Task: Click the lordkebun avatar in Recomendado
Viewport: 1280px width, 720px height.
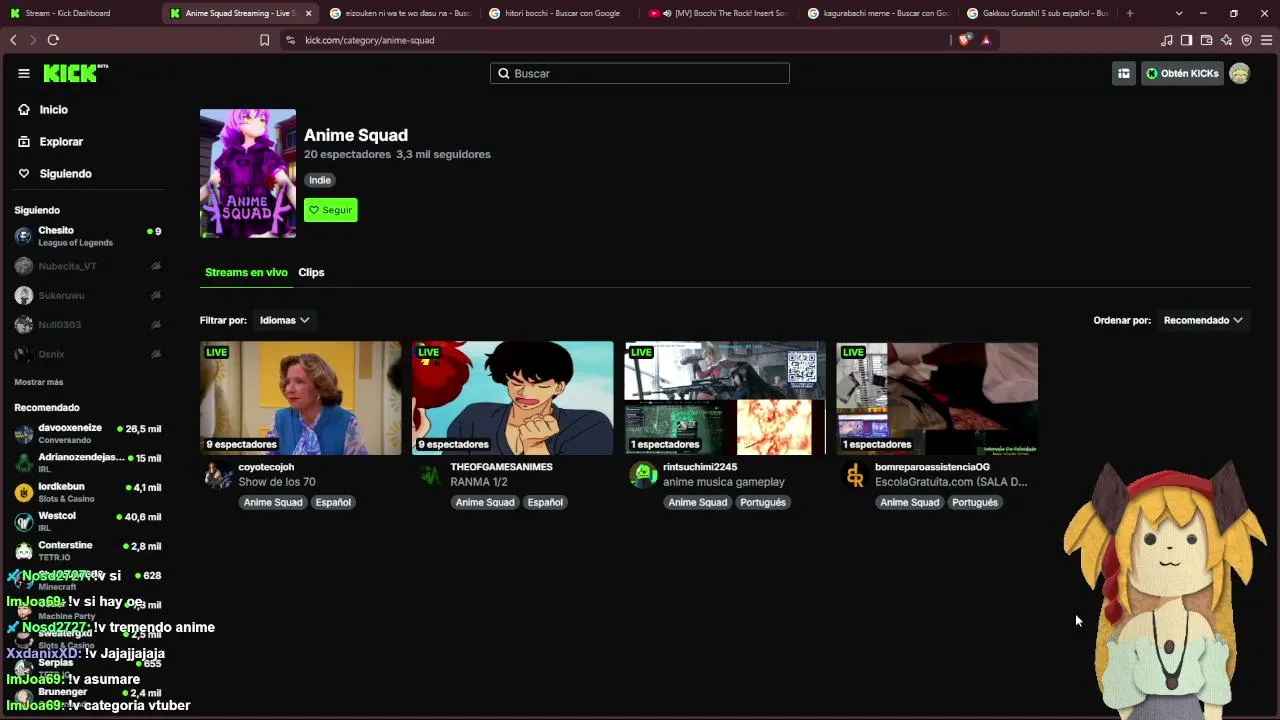Action: pos(23,492)
